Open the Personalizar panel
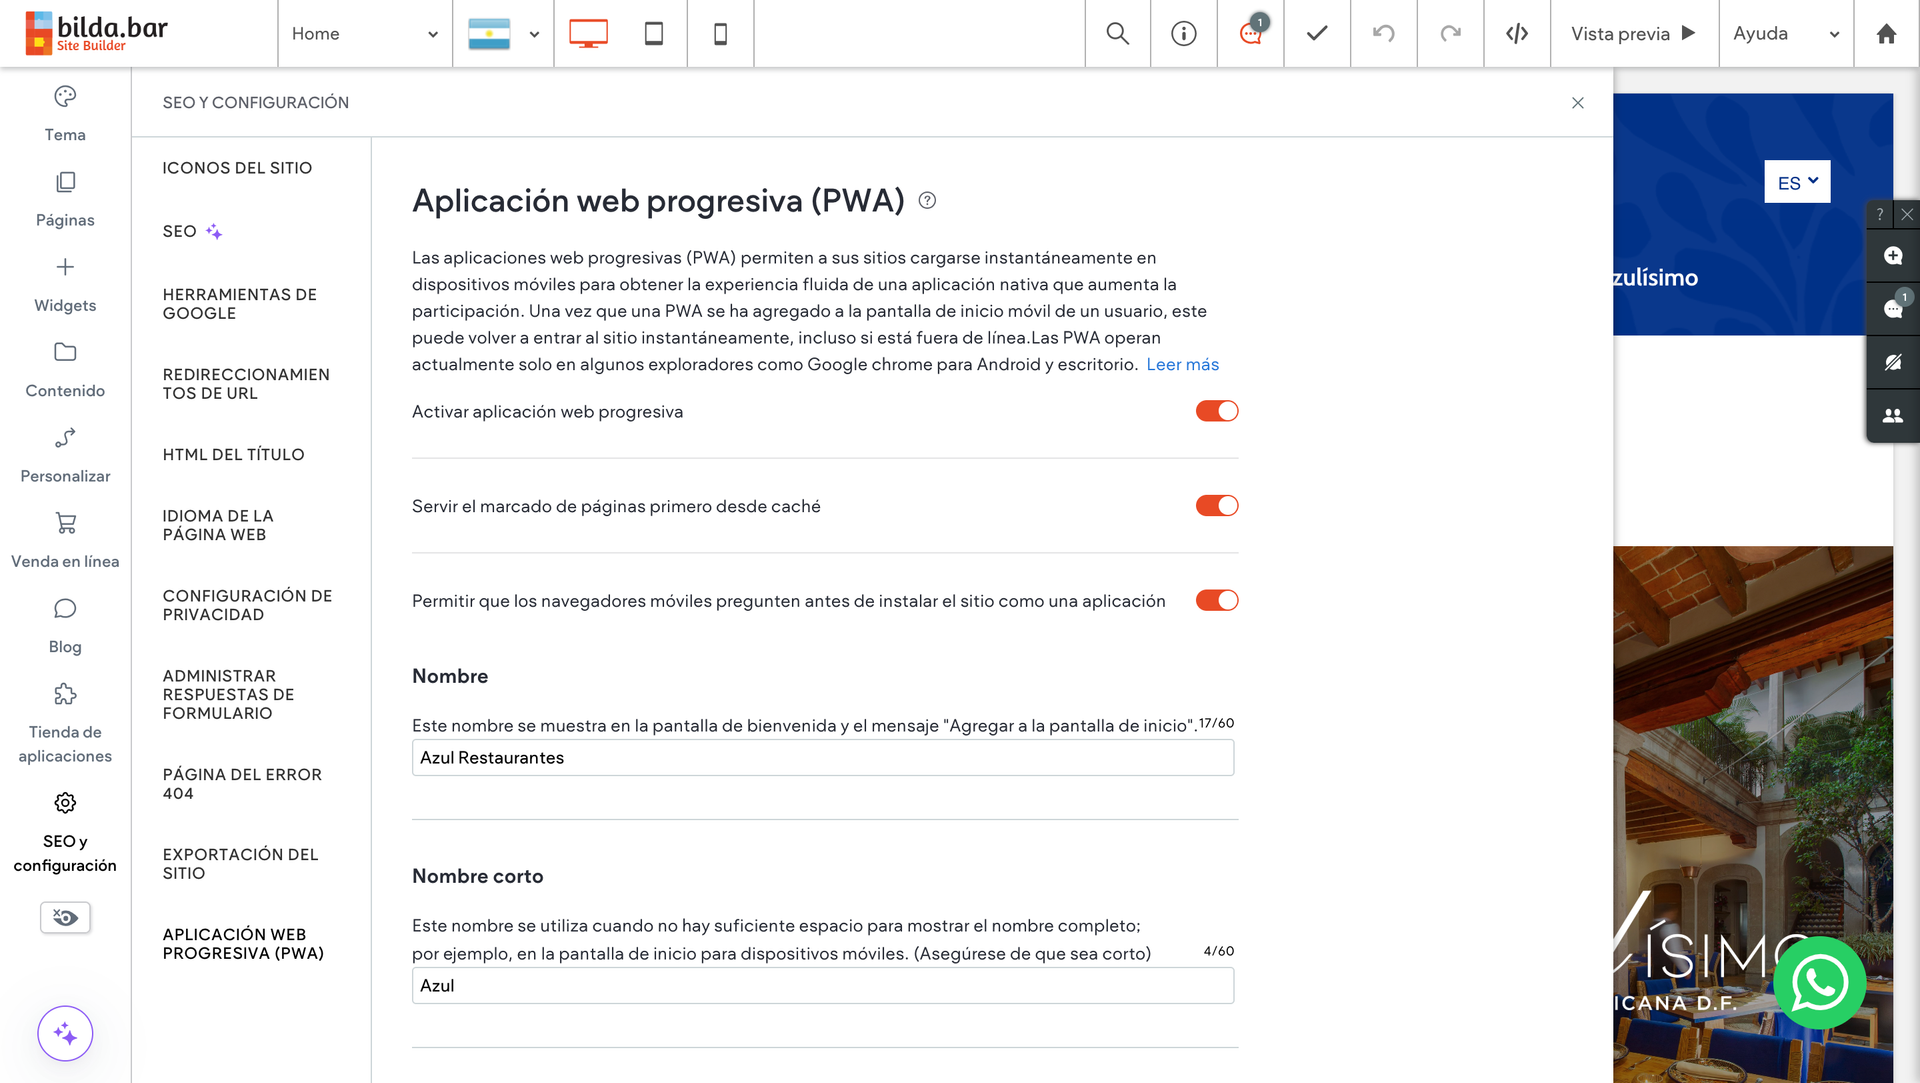Viewport: 1920px width, 1083px height. (x=65, y=455)
